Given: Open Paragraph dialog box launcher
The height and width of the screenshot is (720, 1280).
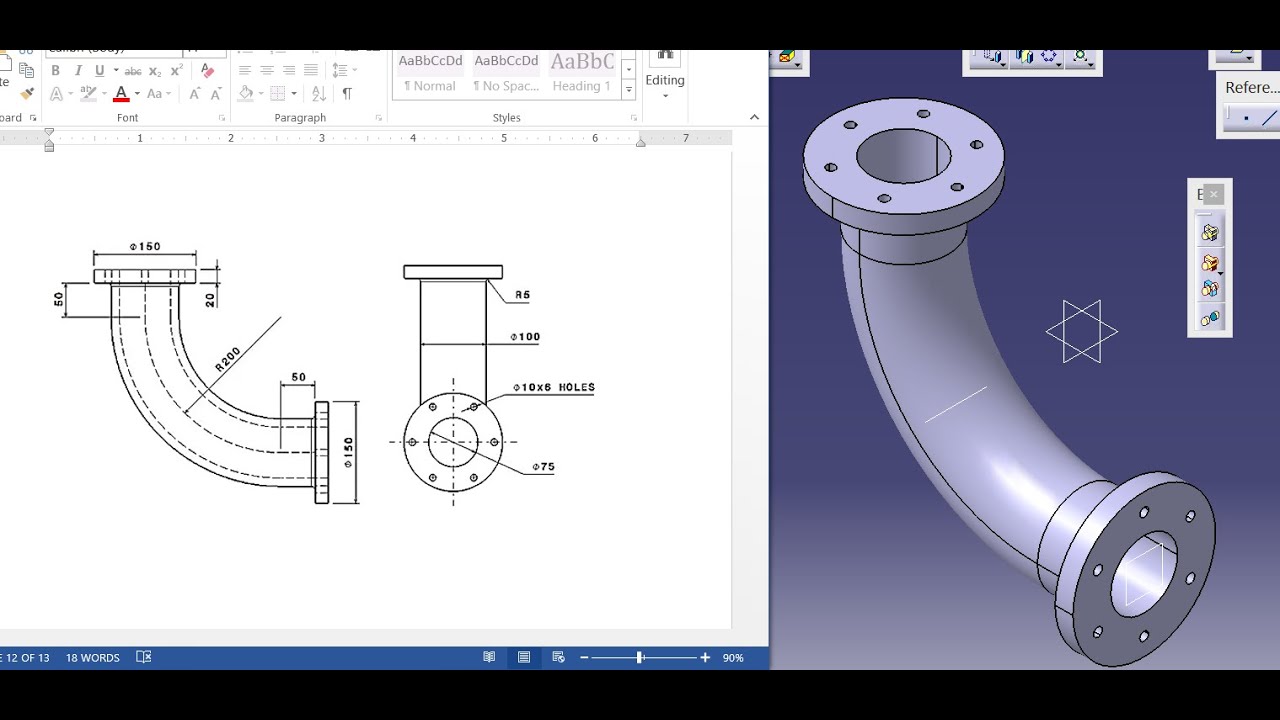Looking at the screenshot, I should pos(379,118).
